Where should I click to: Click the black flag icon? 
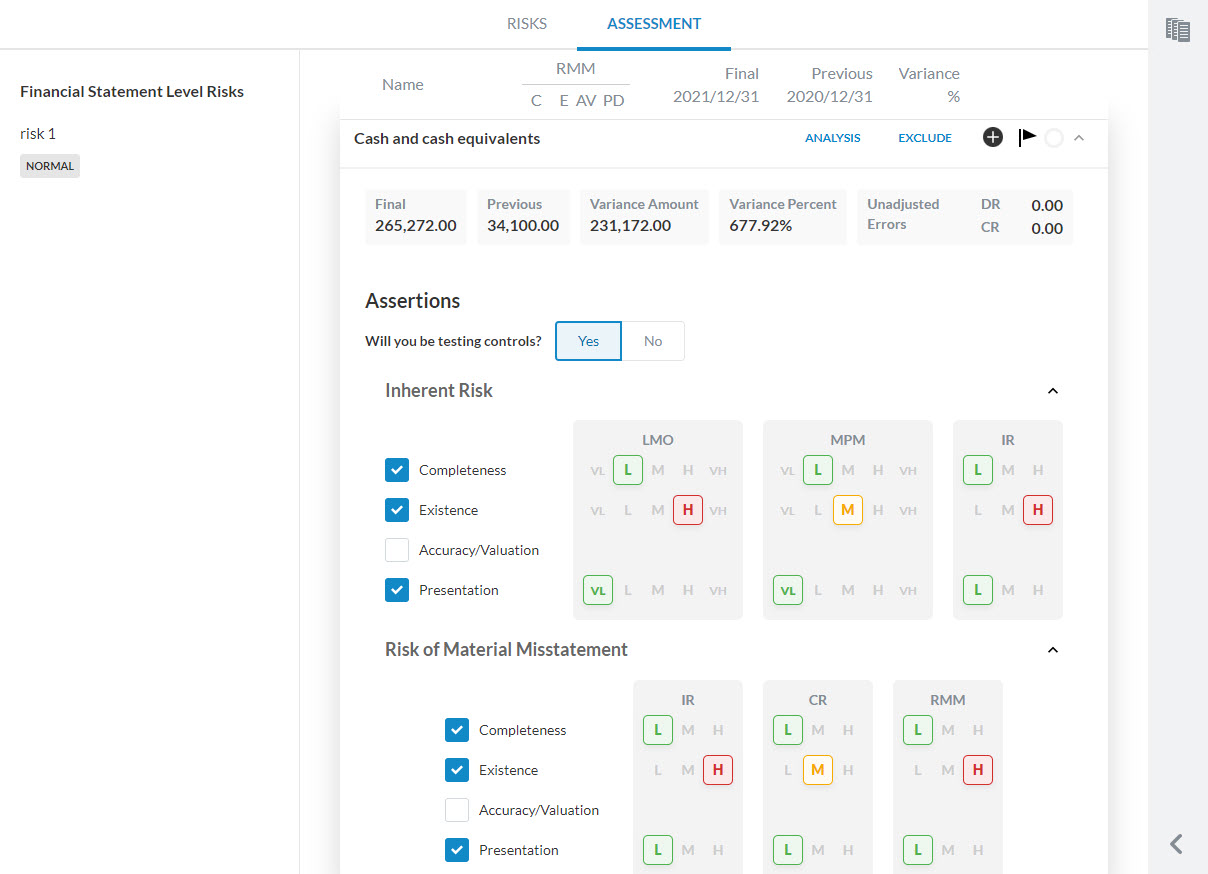click(x=1027, y=138)
